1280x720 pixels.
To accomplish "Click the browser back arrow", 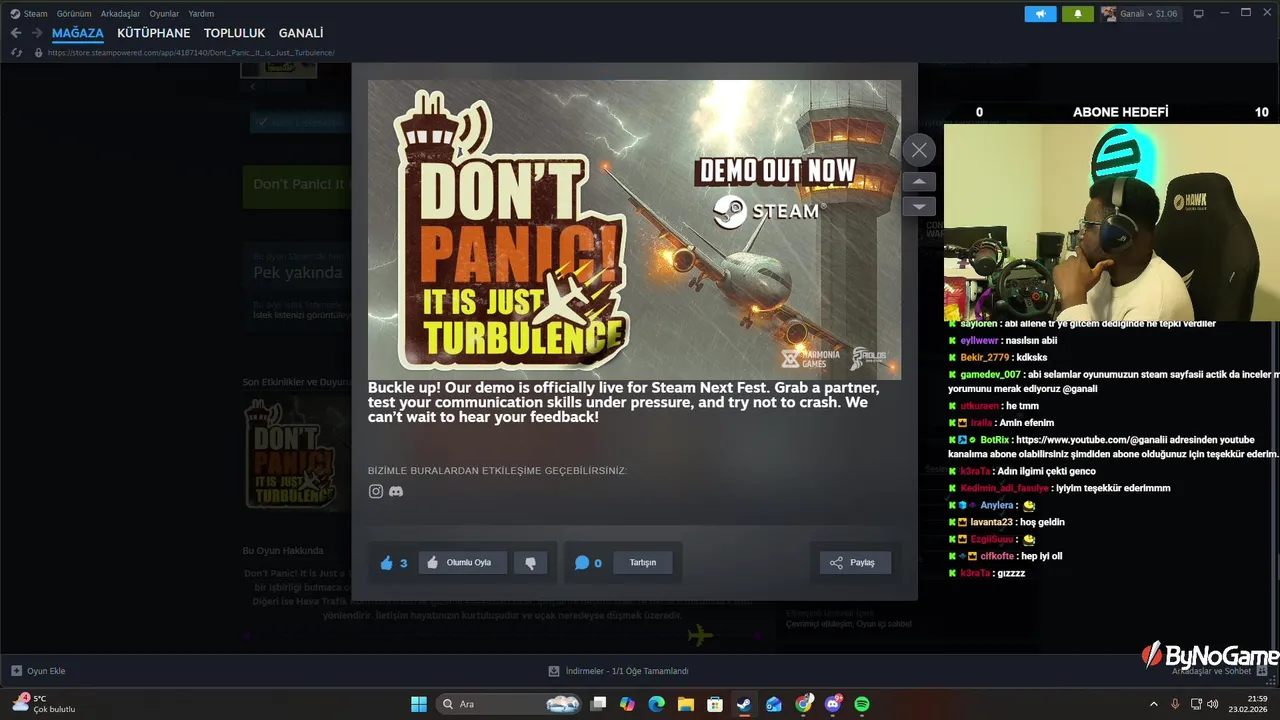I will pyautogui.click(x=15, y=33).
